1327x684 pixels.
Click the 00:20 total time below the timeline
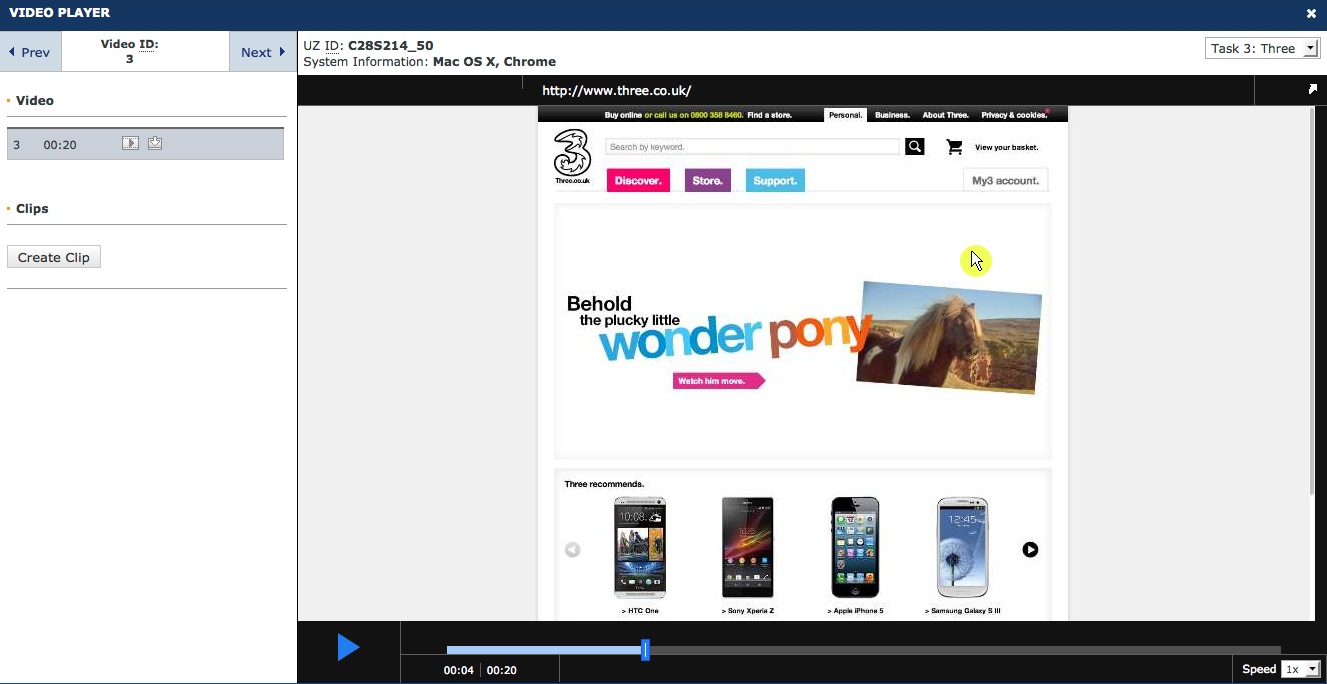point(502,670)
